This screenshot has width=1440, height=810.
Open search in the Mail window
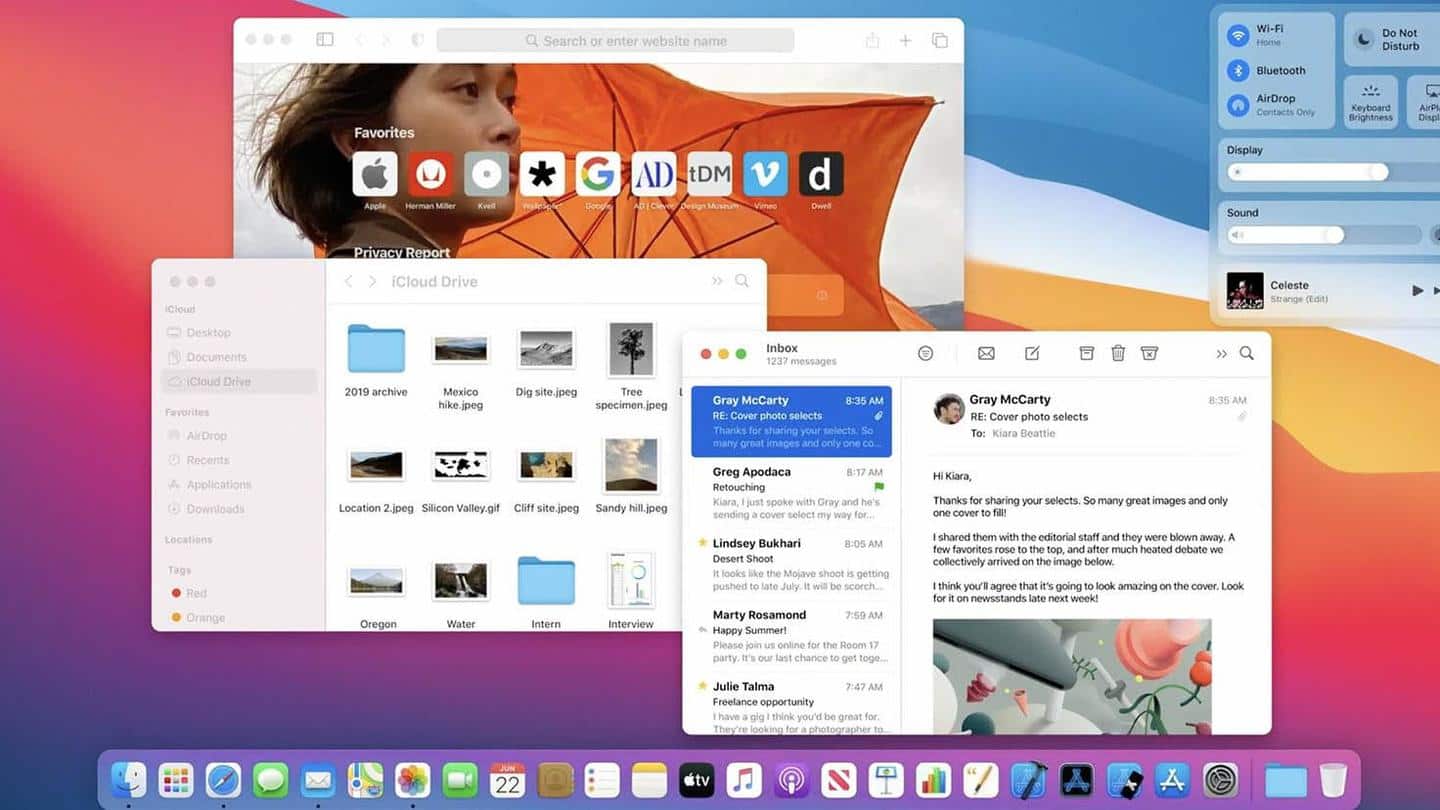[x=1246, y=353]
